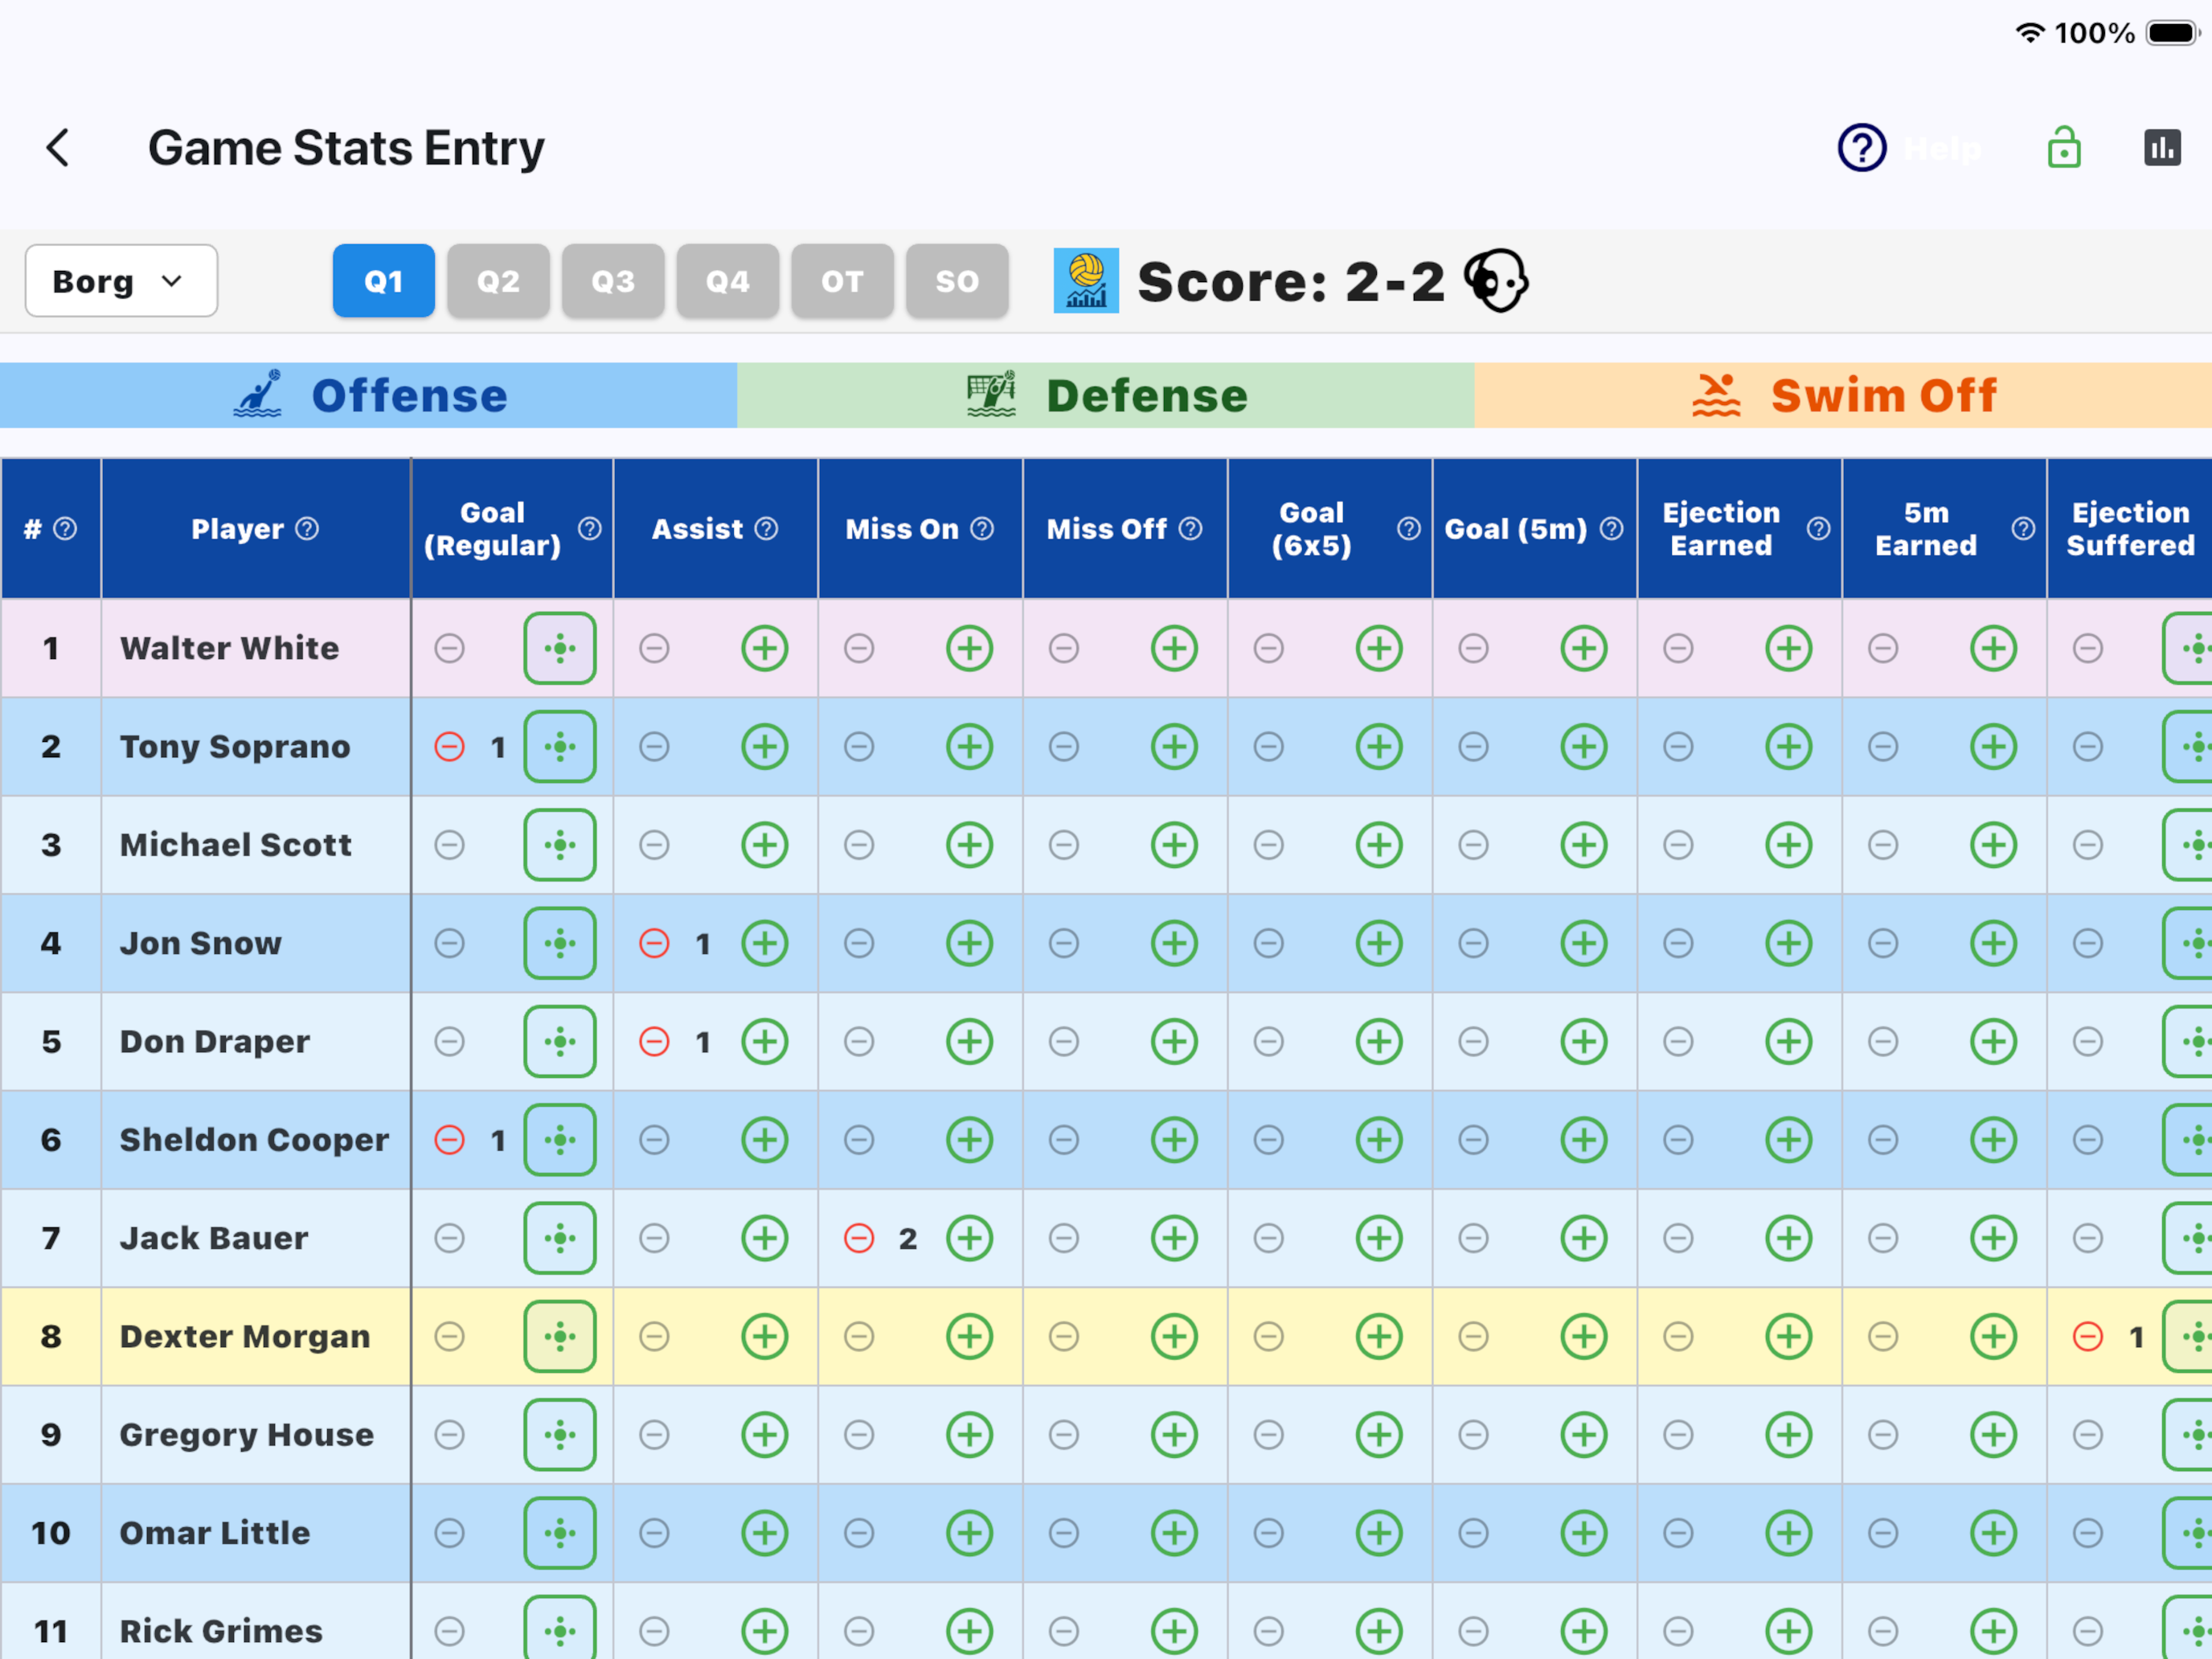Open the Defense stats section
The image size is (2212, 1659).
[1106, 395]
